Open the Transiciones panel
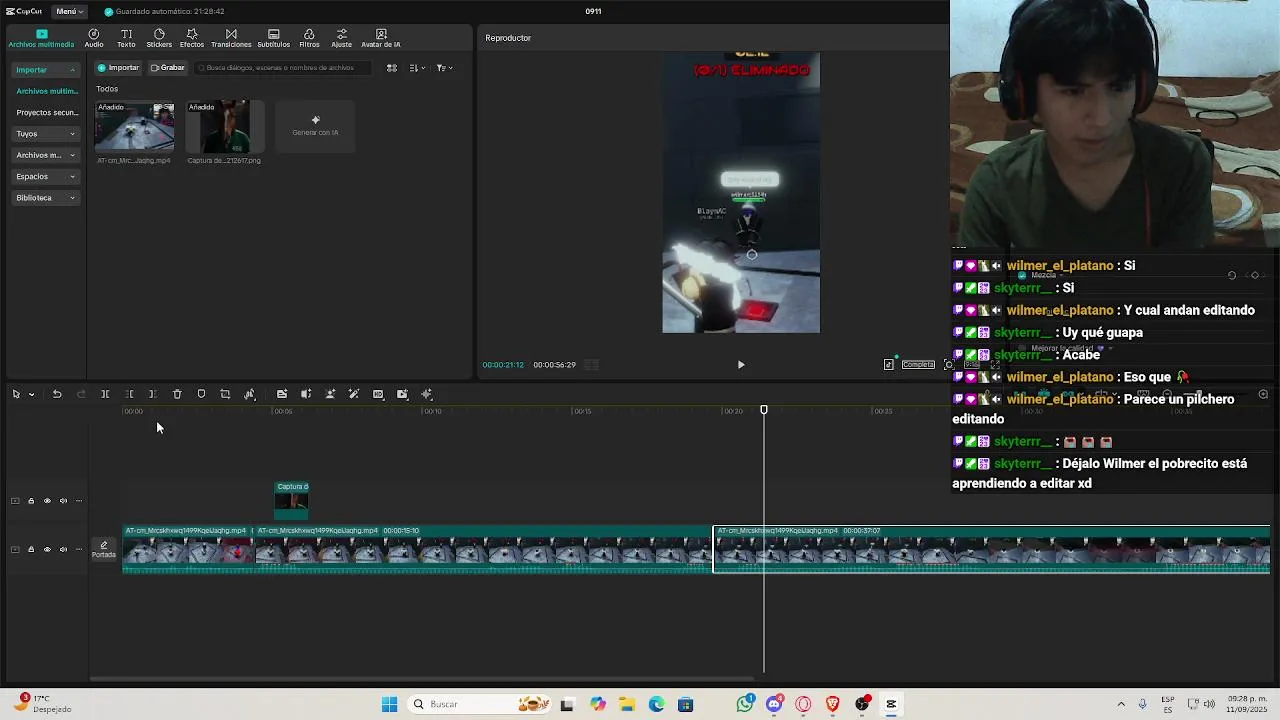 click(231, 38)
